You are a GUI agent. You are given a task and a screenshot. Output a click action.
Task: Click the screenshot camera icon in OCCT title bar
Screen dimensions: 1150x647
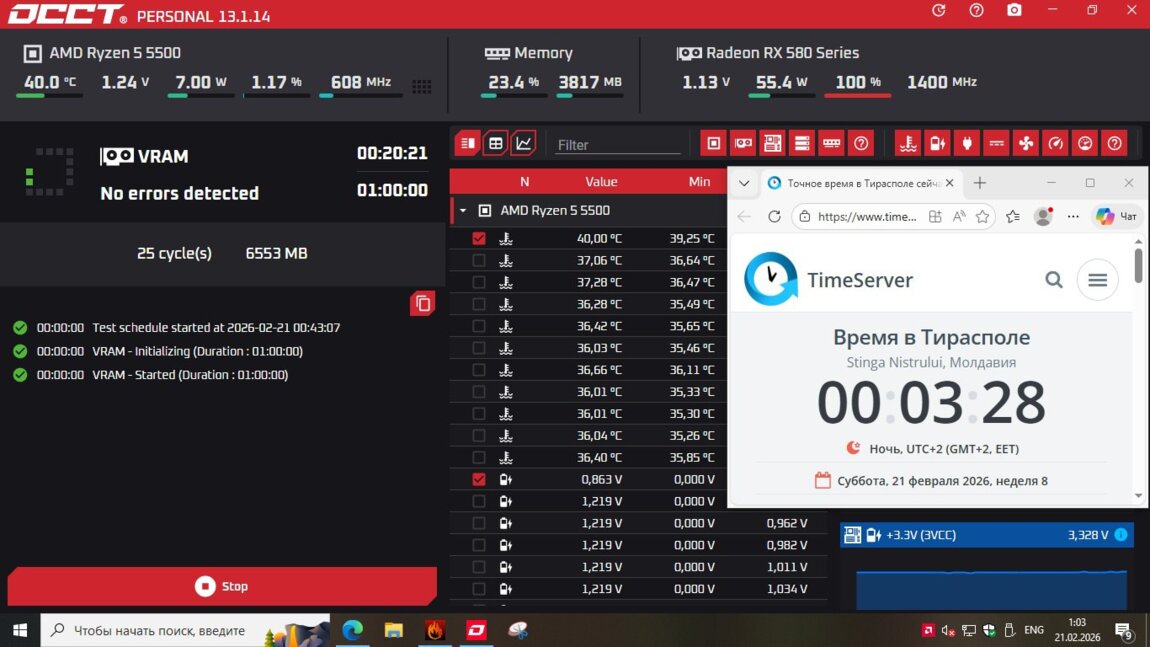coord(1014,10)
